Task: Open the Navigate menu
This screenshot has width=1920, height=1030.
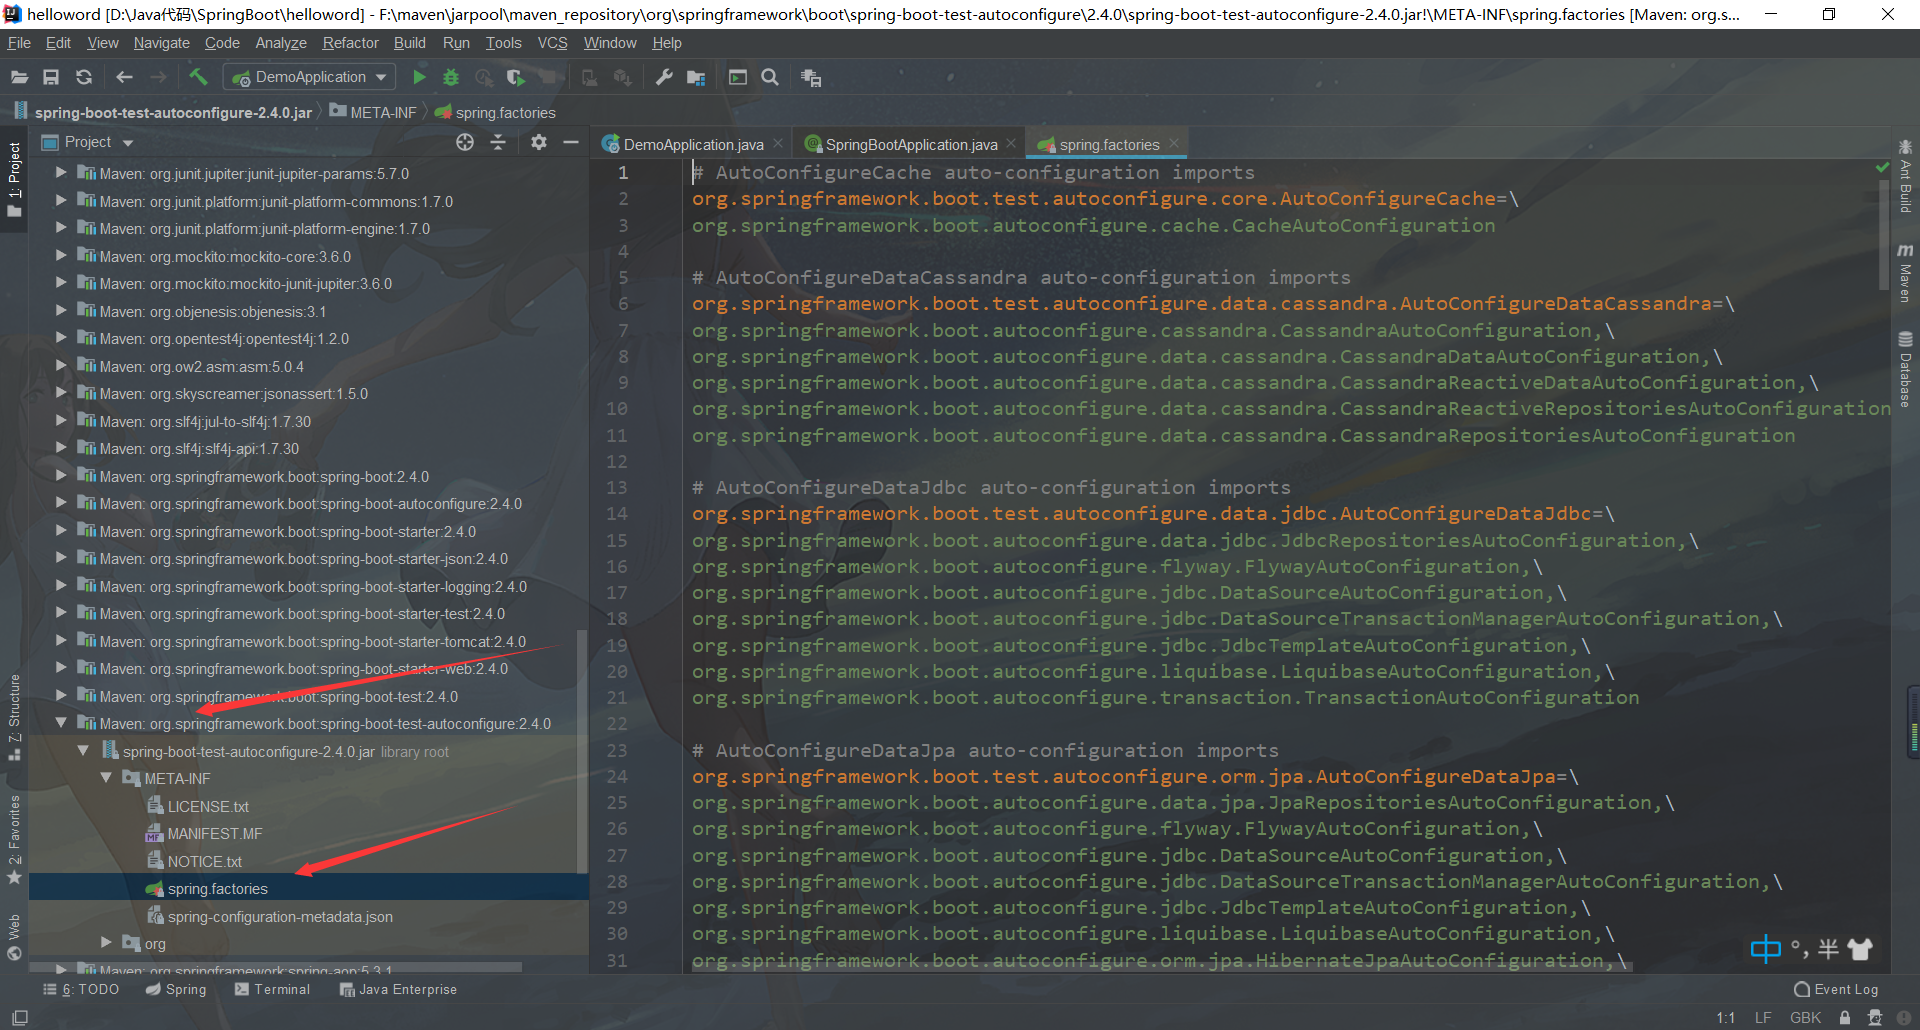Action: (161, 43)
